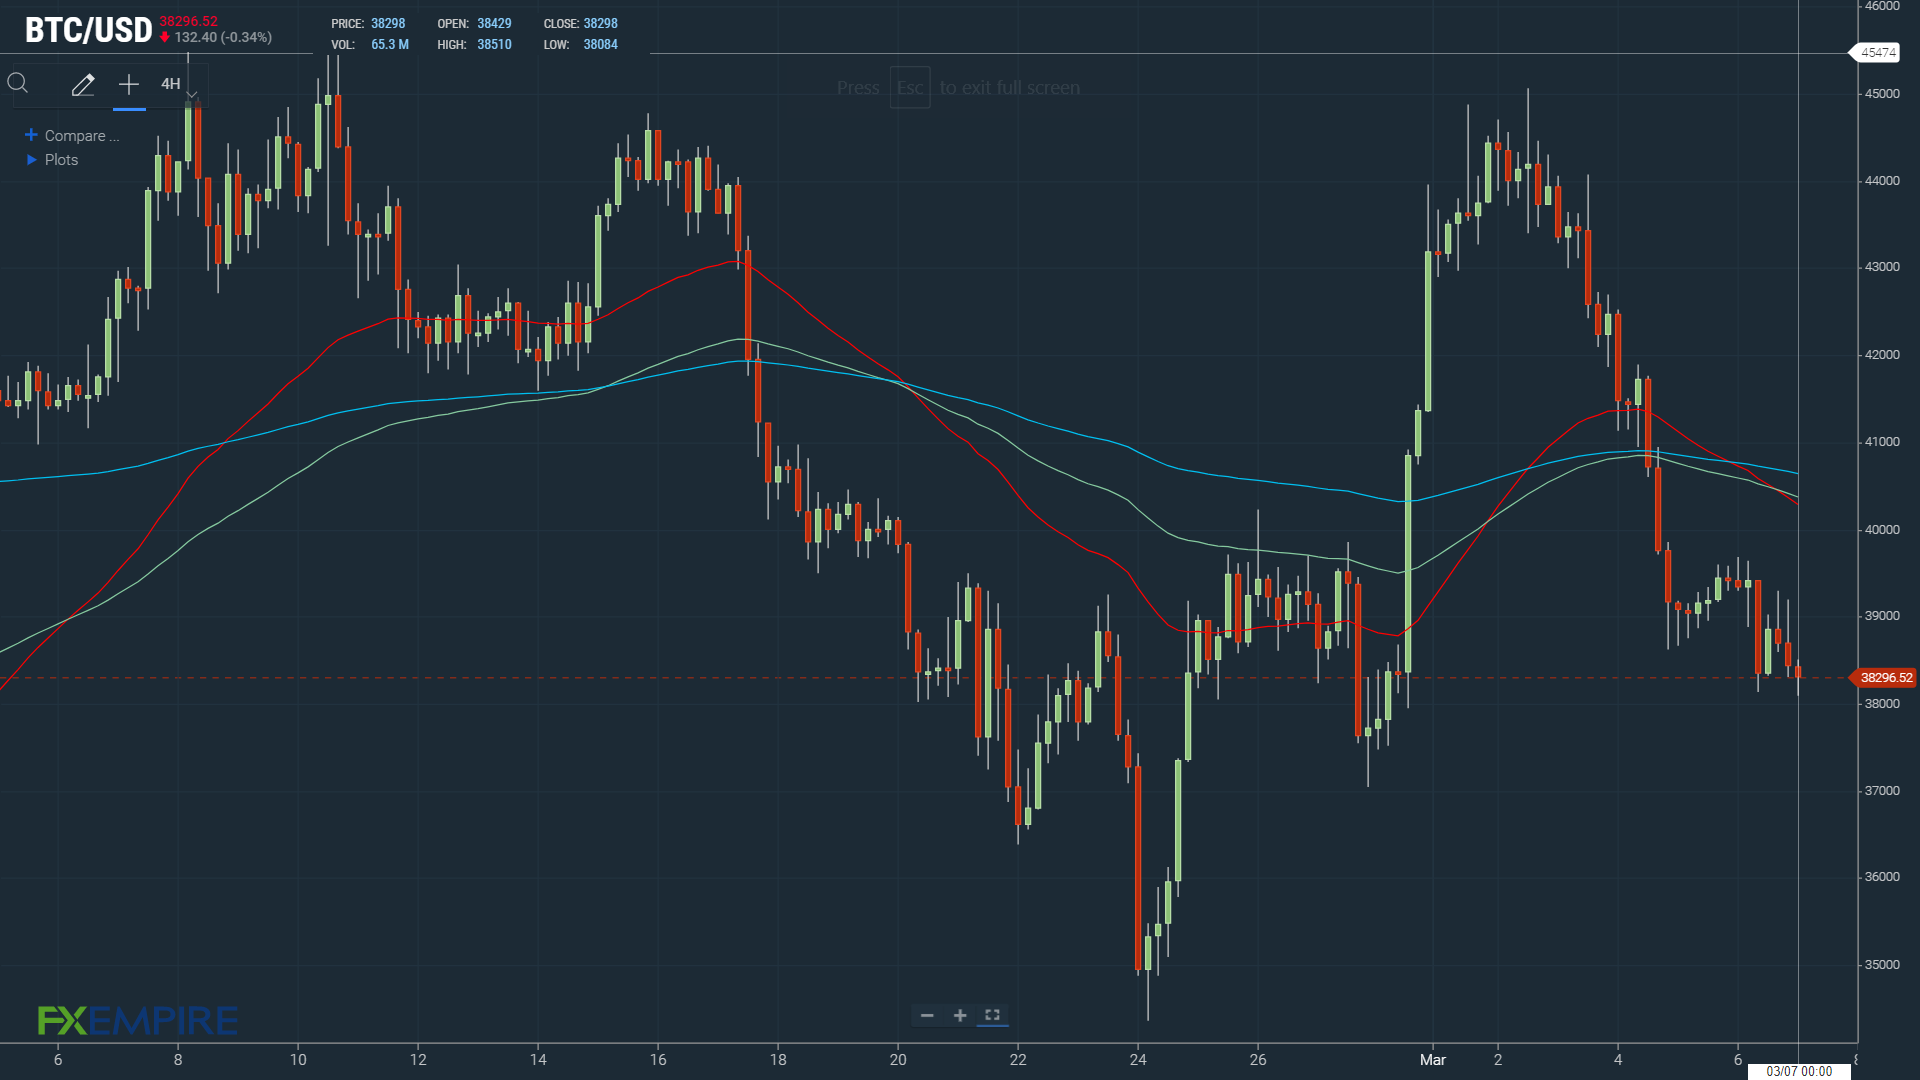Open the 4H timeframe dropdown
This screenshot has height=1080, width=1920.
[x=178, y=84]
